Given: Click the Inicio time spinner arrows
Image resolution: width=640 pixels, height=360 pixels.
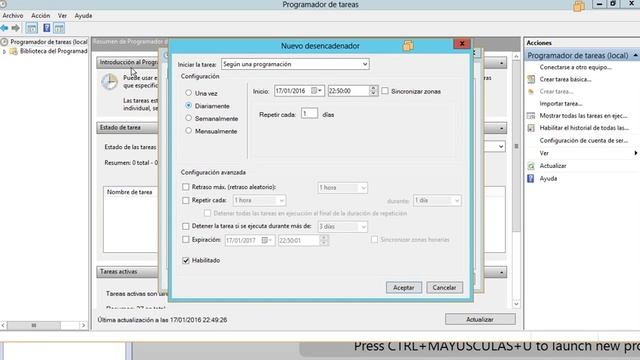Looking at the screenshot, I should tap(373, 91).
